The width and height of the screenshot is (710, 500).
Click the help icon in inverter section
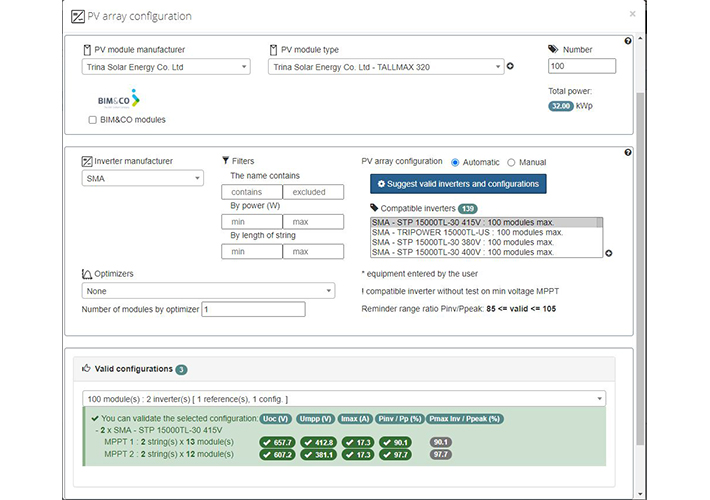point(628,152)
